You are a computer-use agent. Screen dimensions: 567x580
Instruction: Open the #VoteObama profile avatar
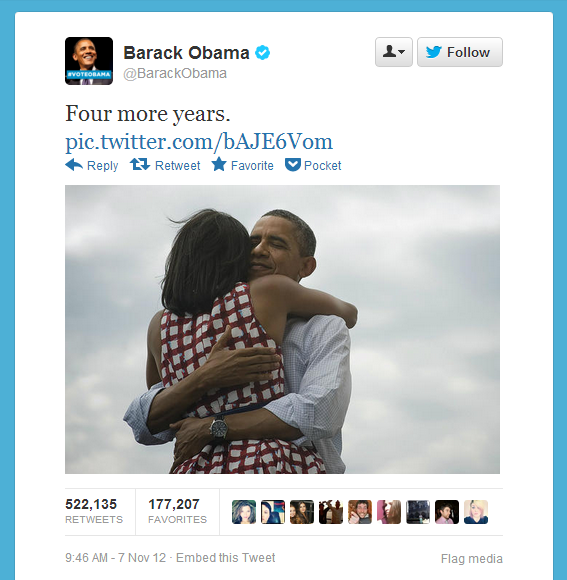[x=89, y=61]
